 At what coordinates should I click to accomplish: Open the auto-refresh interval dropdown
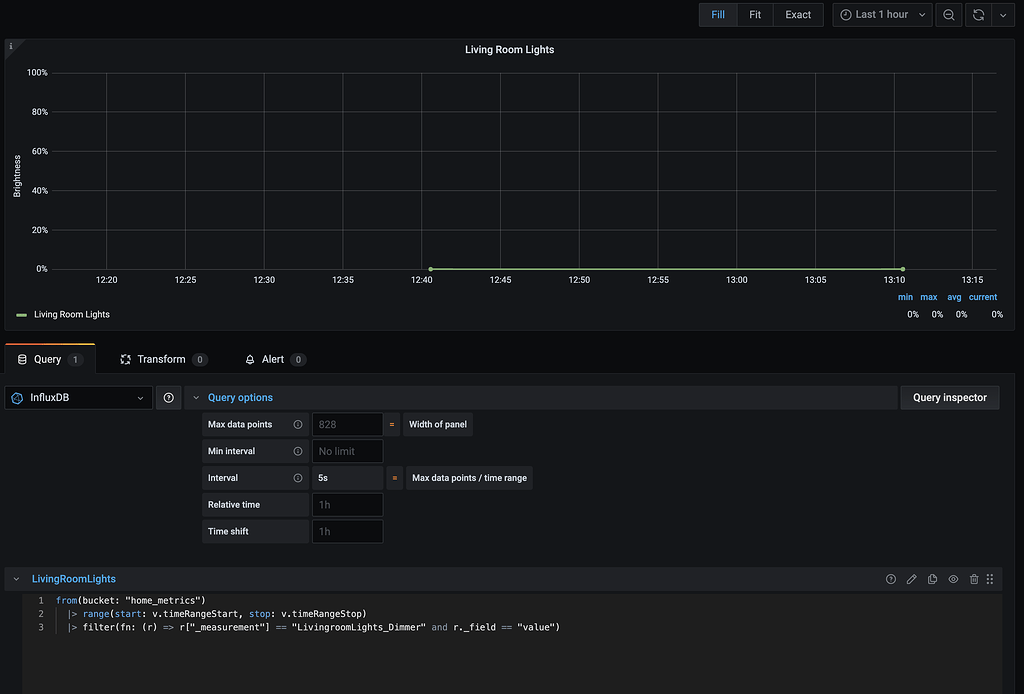click(1003, 15)
